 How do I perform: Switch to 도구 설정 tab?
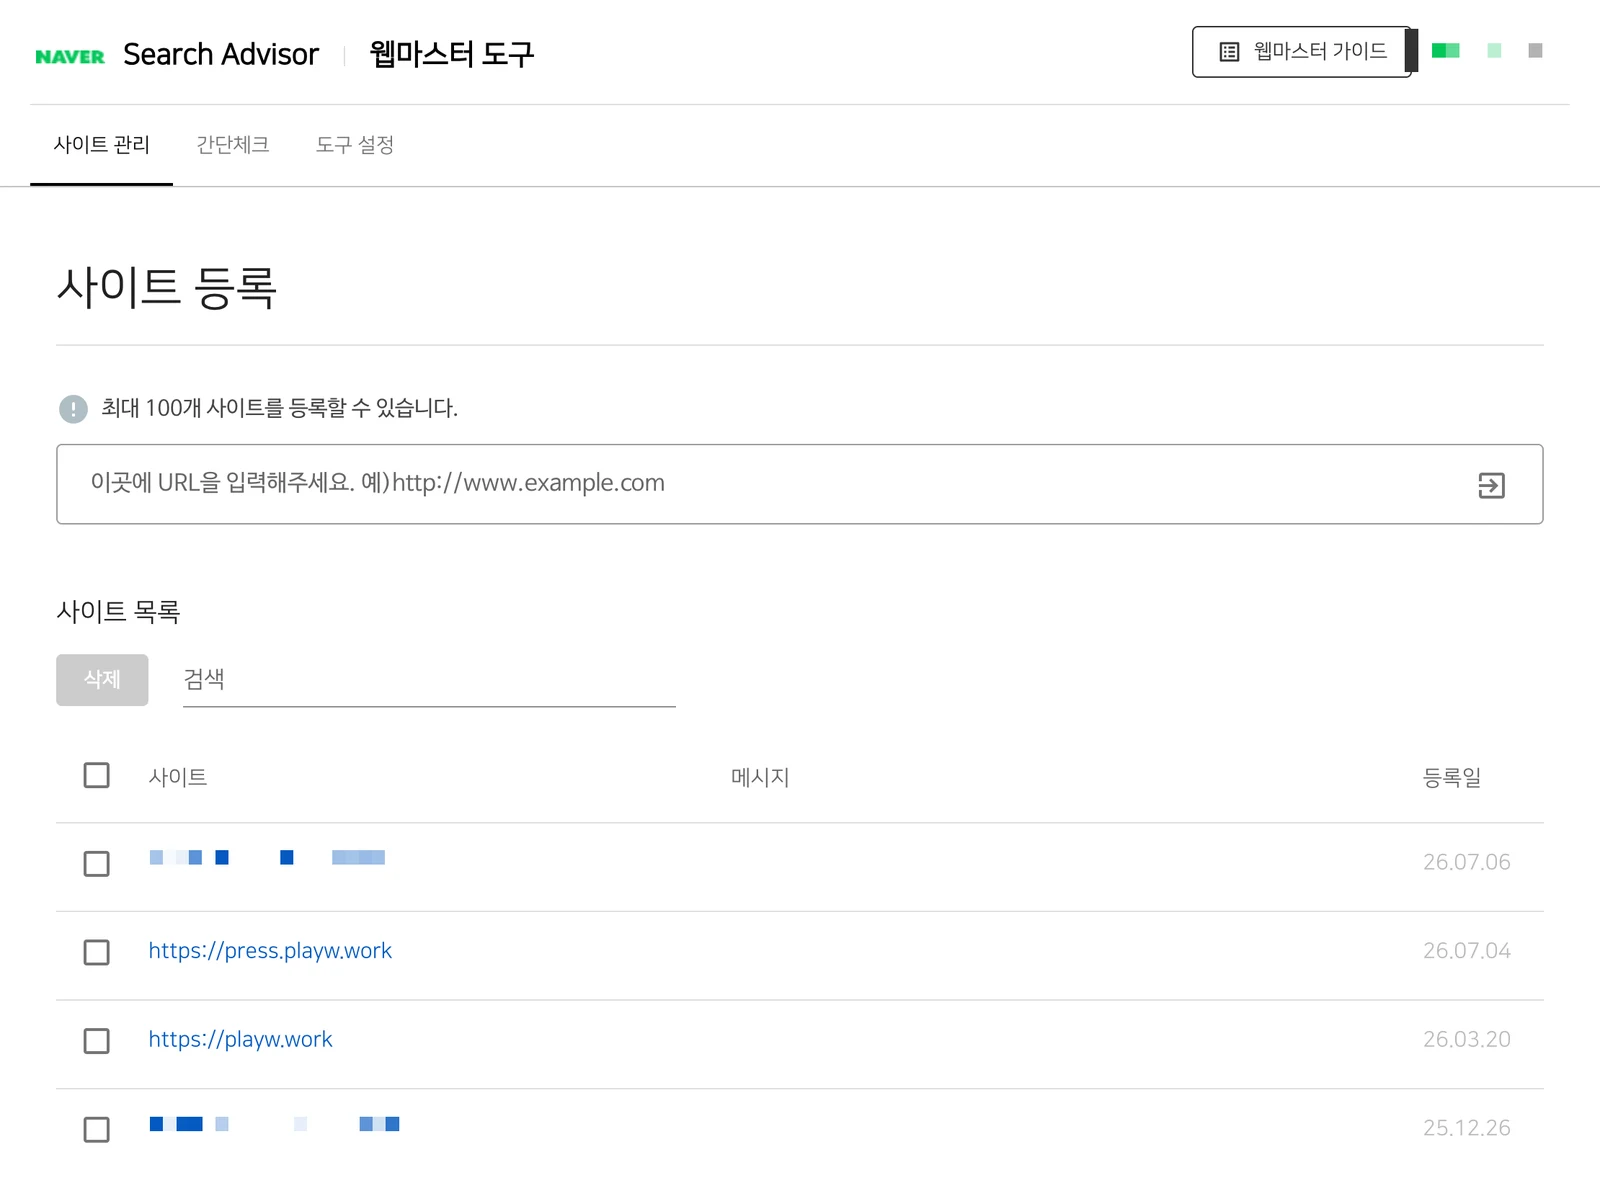click(x=355, y=145)
